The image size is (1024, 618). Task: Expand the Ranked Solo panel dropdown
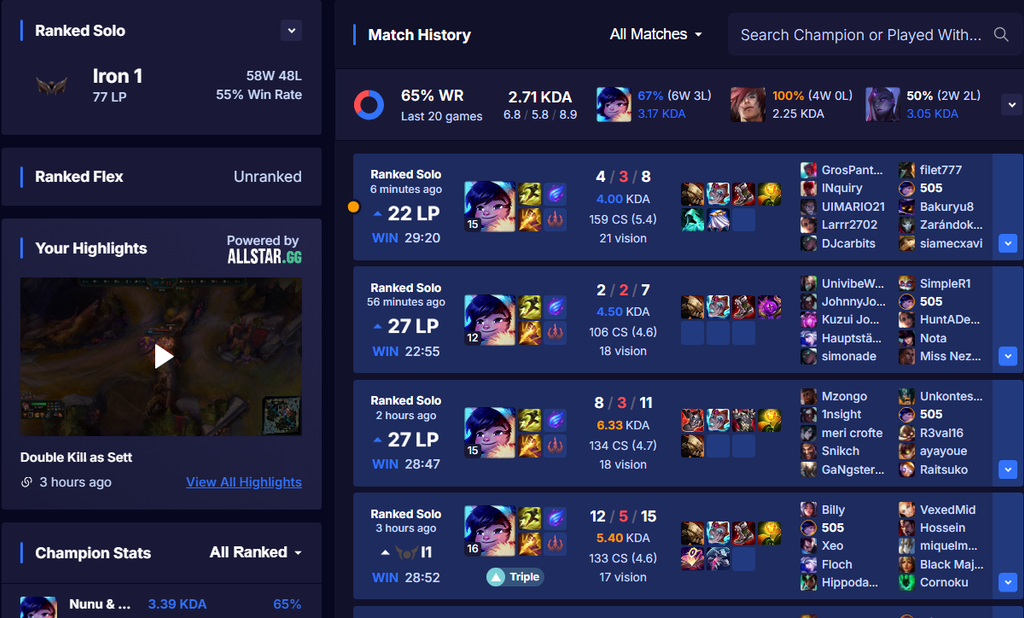click(291, 30)
